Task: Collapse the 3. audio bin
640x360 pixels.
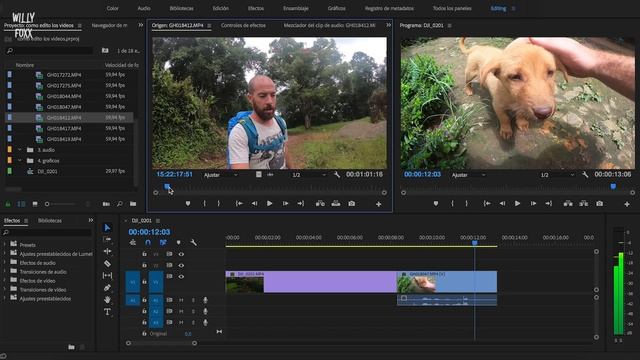Action: point(20,150)
